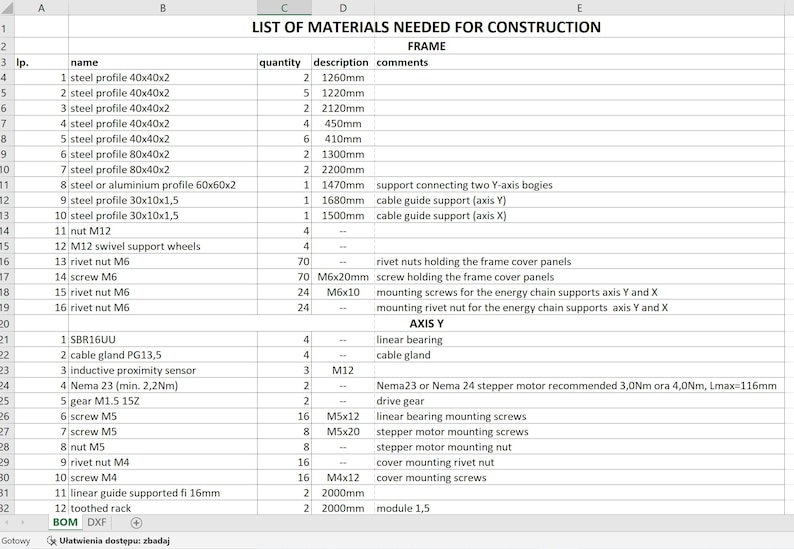794x549 pixels.
Task: Select cell 'cable guide support (axis X)'
Action: (579, 216)
